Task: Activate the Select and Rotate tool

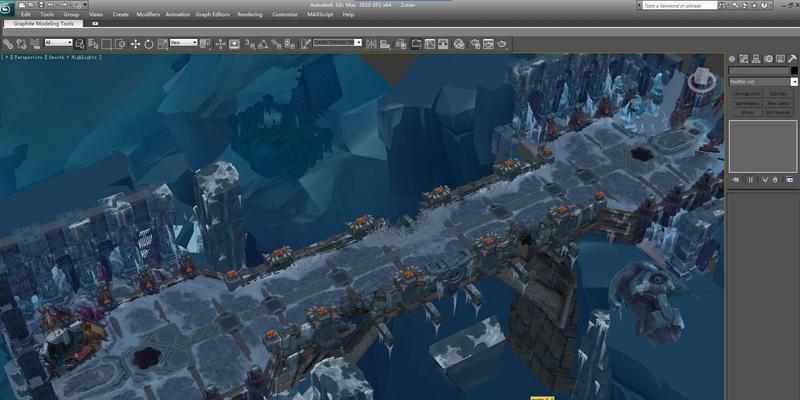Action: 148,44
